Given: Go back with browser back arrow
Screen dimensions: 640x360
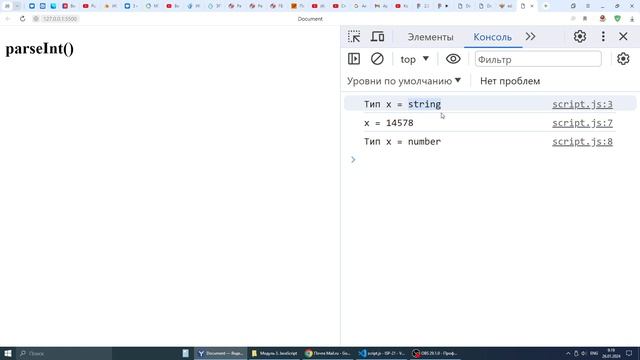Looking at the screenshot, I should (x=8, y=19).
